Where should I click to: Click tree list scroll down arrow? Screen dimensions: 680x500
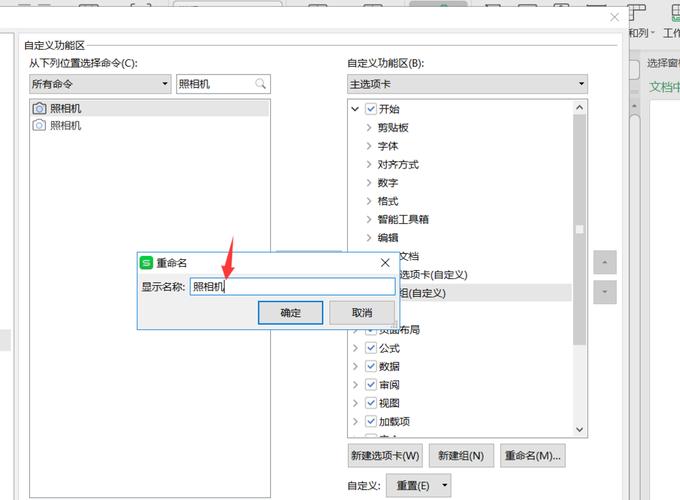[x=579, y=429]
